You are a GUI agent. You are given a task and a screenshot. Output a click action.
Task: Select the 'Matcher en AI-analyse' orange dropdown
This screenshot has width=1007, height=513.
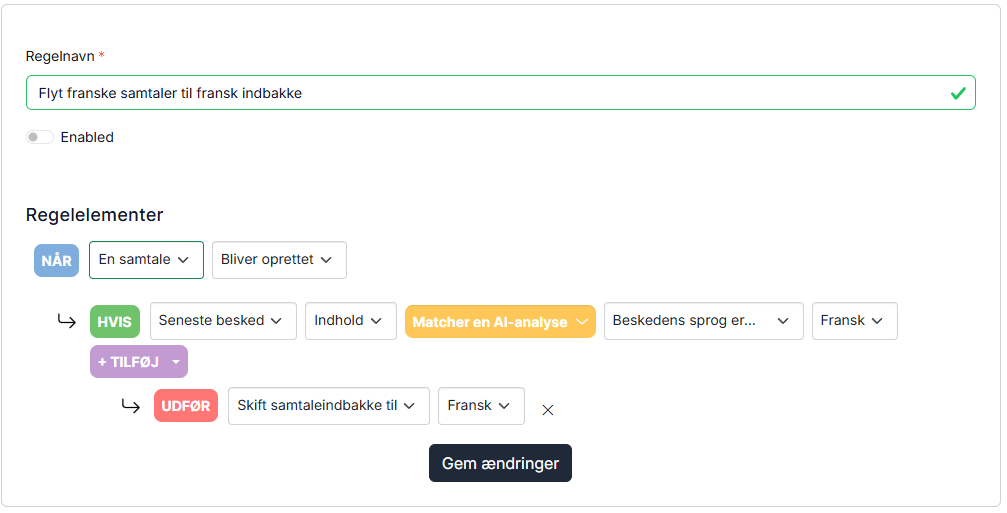click(500, 322)
